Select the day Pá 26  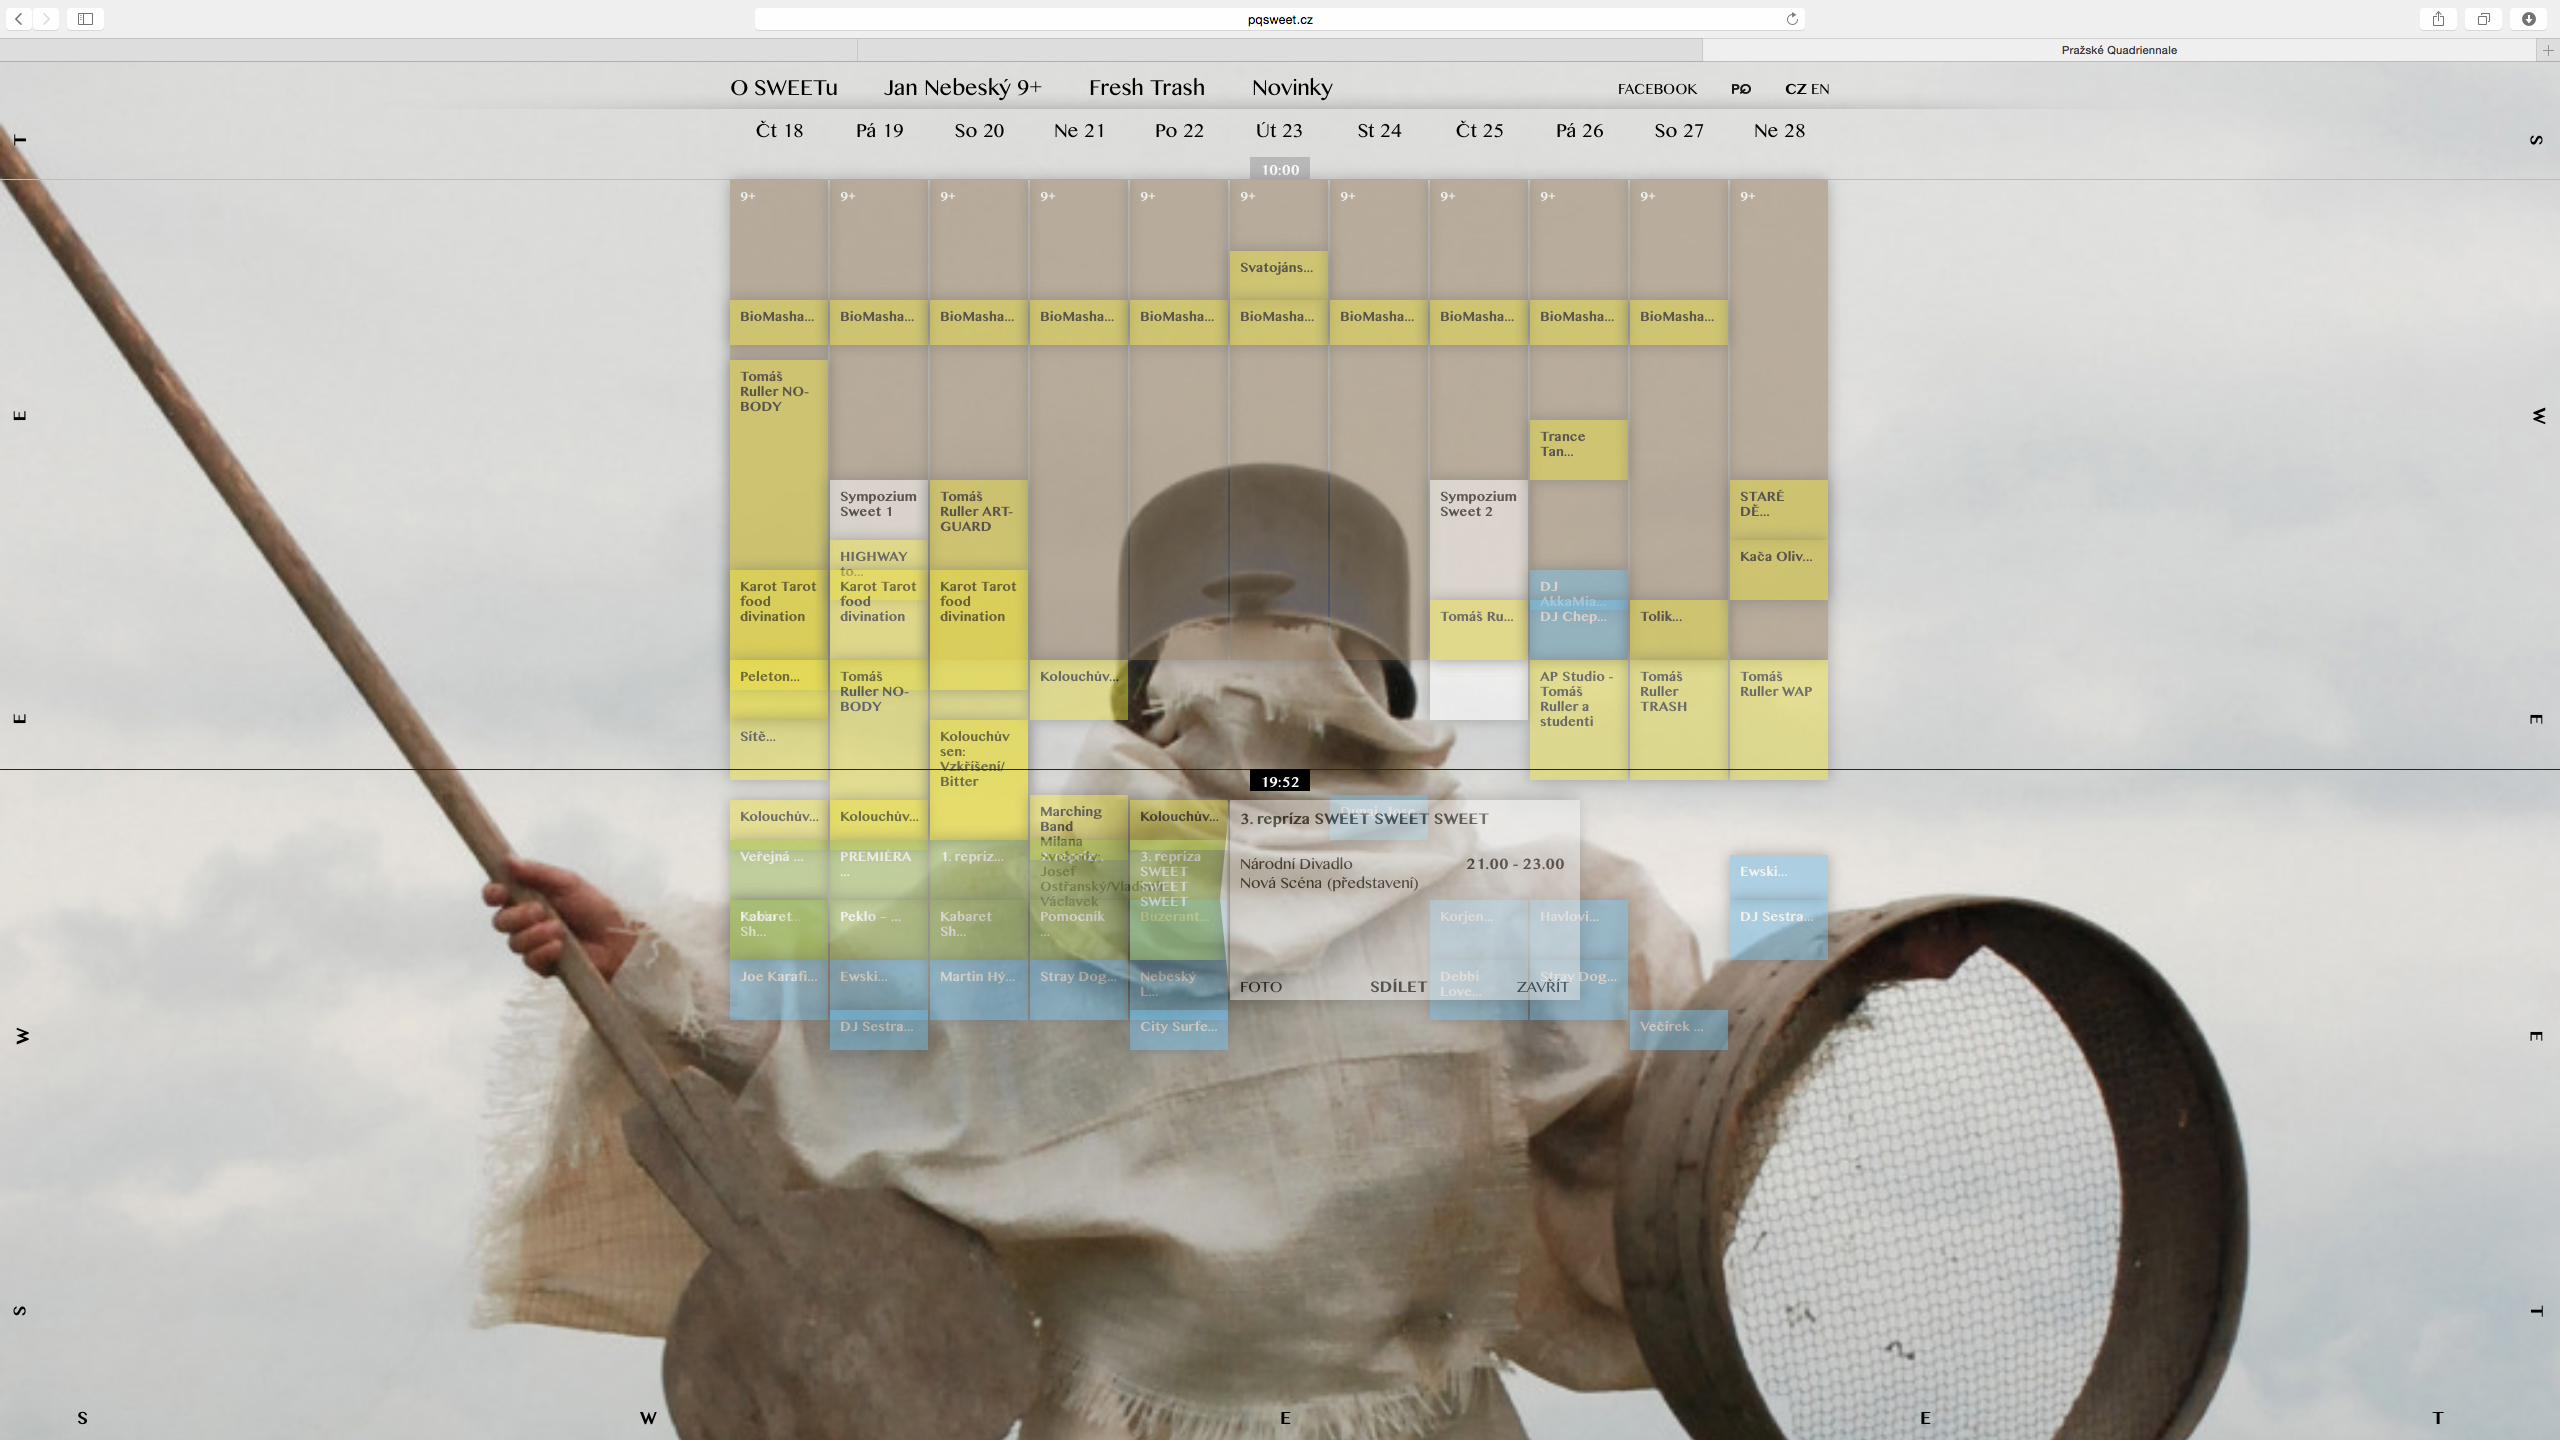(x=1579, y=131)
